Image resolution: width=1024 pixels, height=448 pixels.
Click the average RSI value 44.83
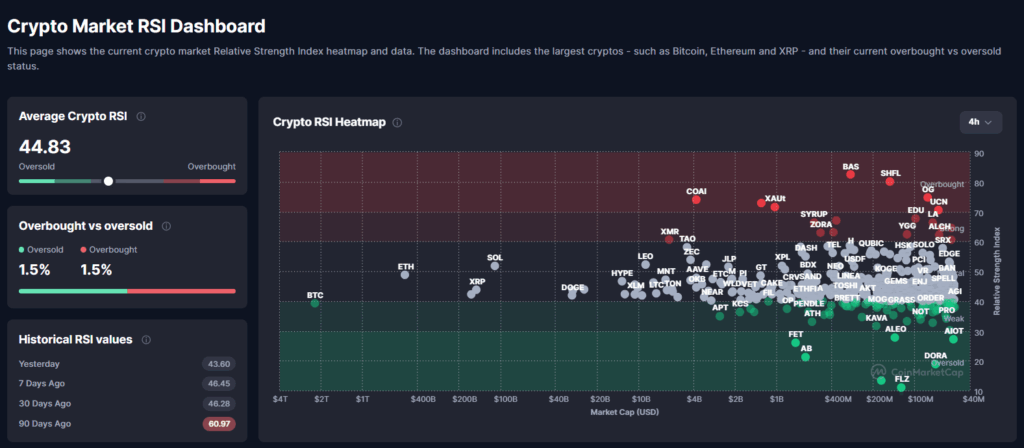pyautogui.click(x=44, y=147)
